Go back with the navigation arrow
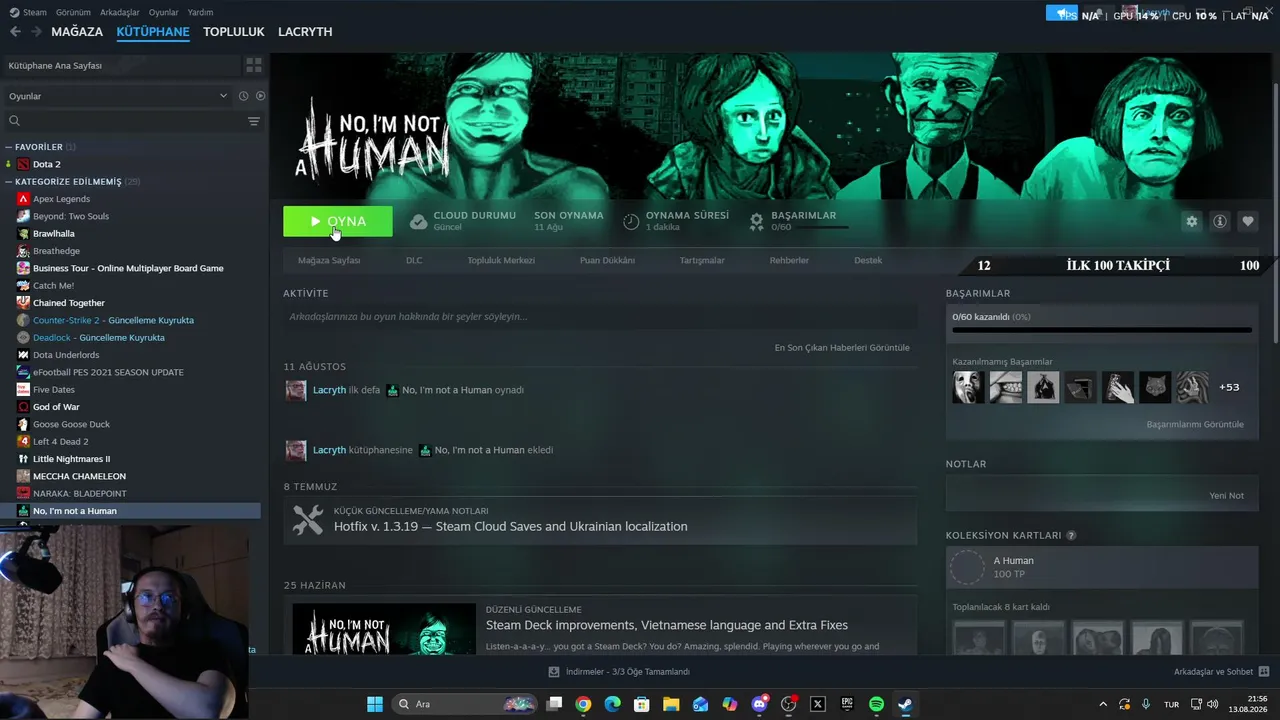 pos(15,32)
